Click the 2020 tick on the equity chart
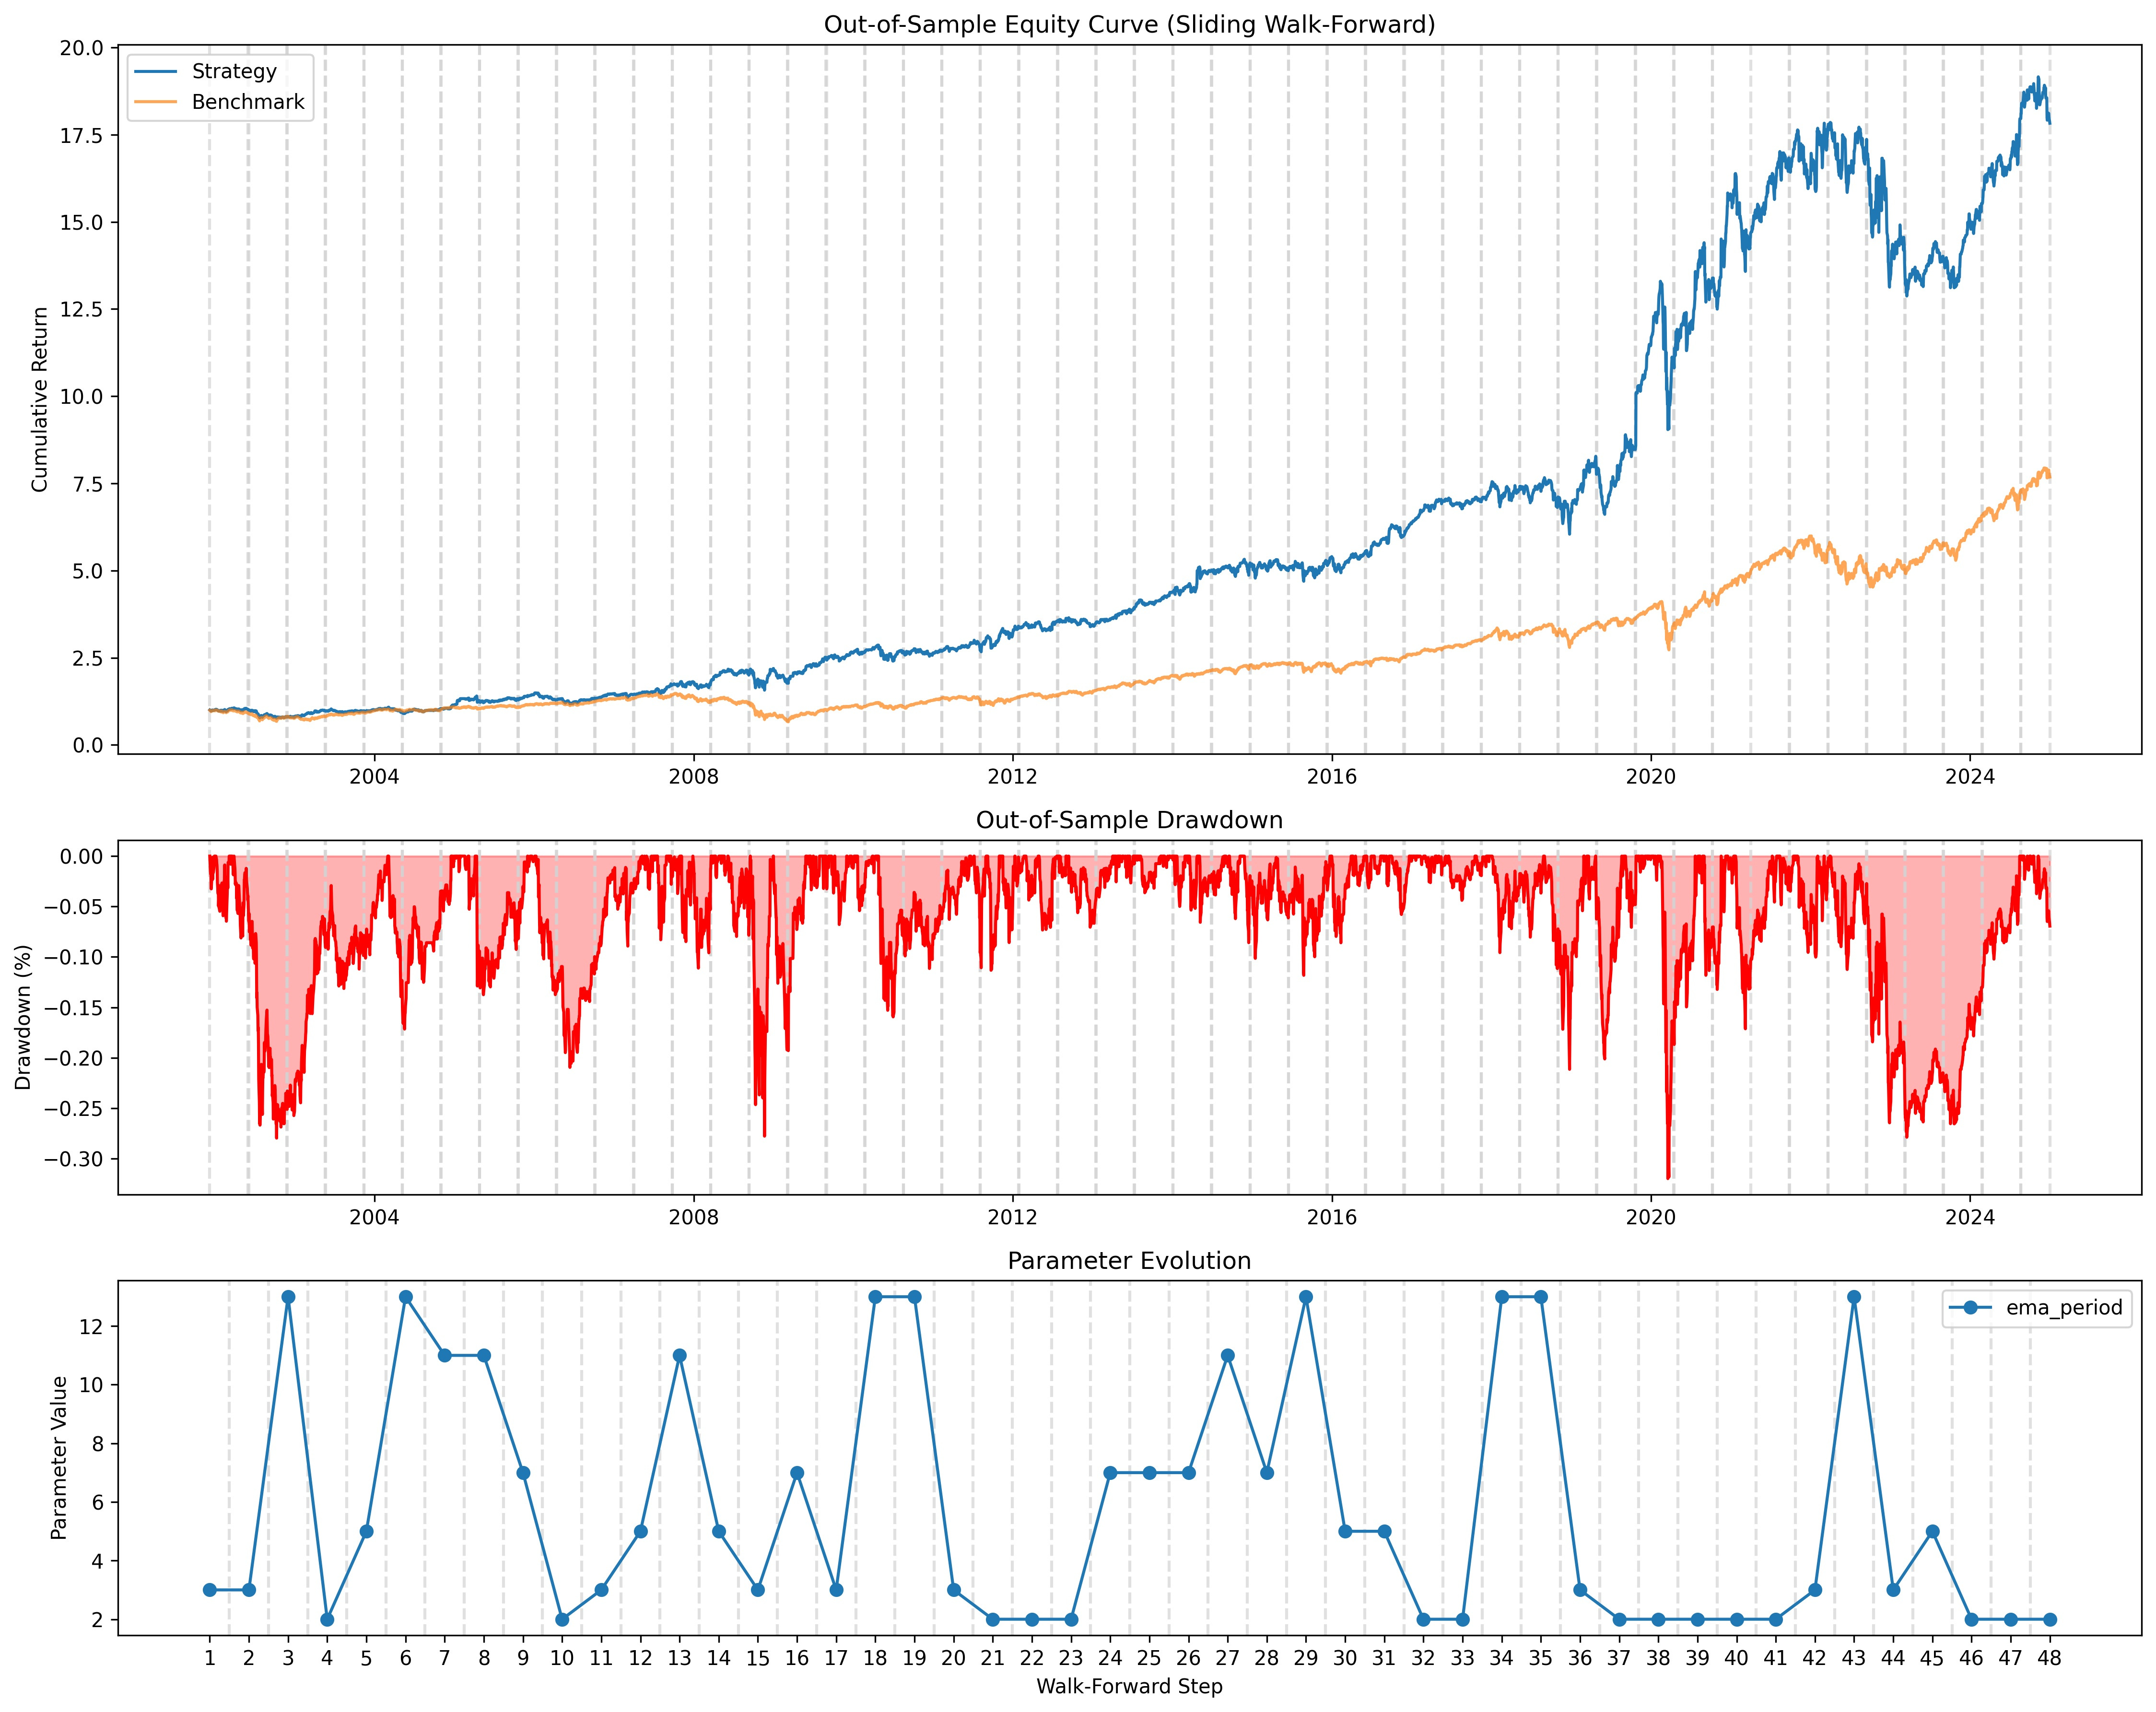 pos(1650,777)
